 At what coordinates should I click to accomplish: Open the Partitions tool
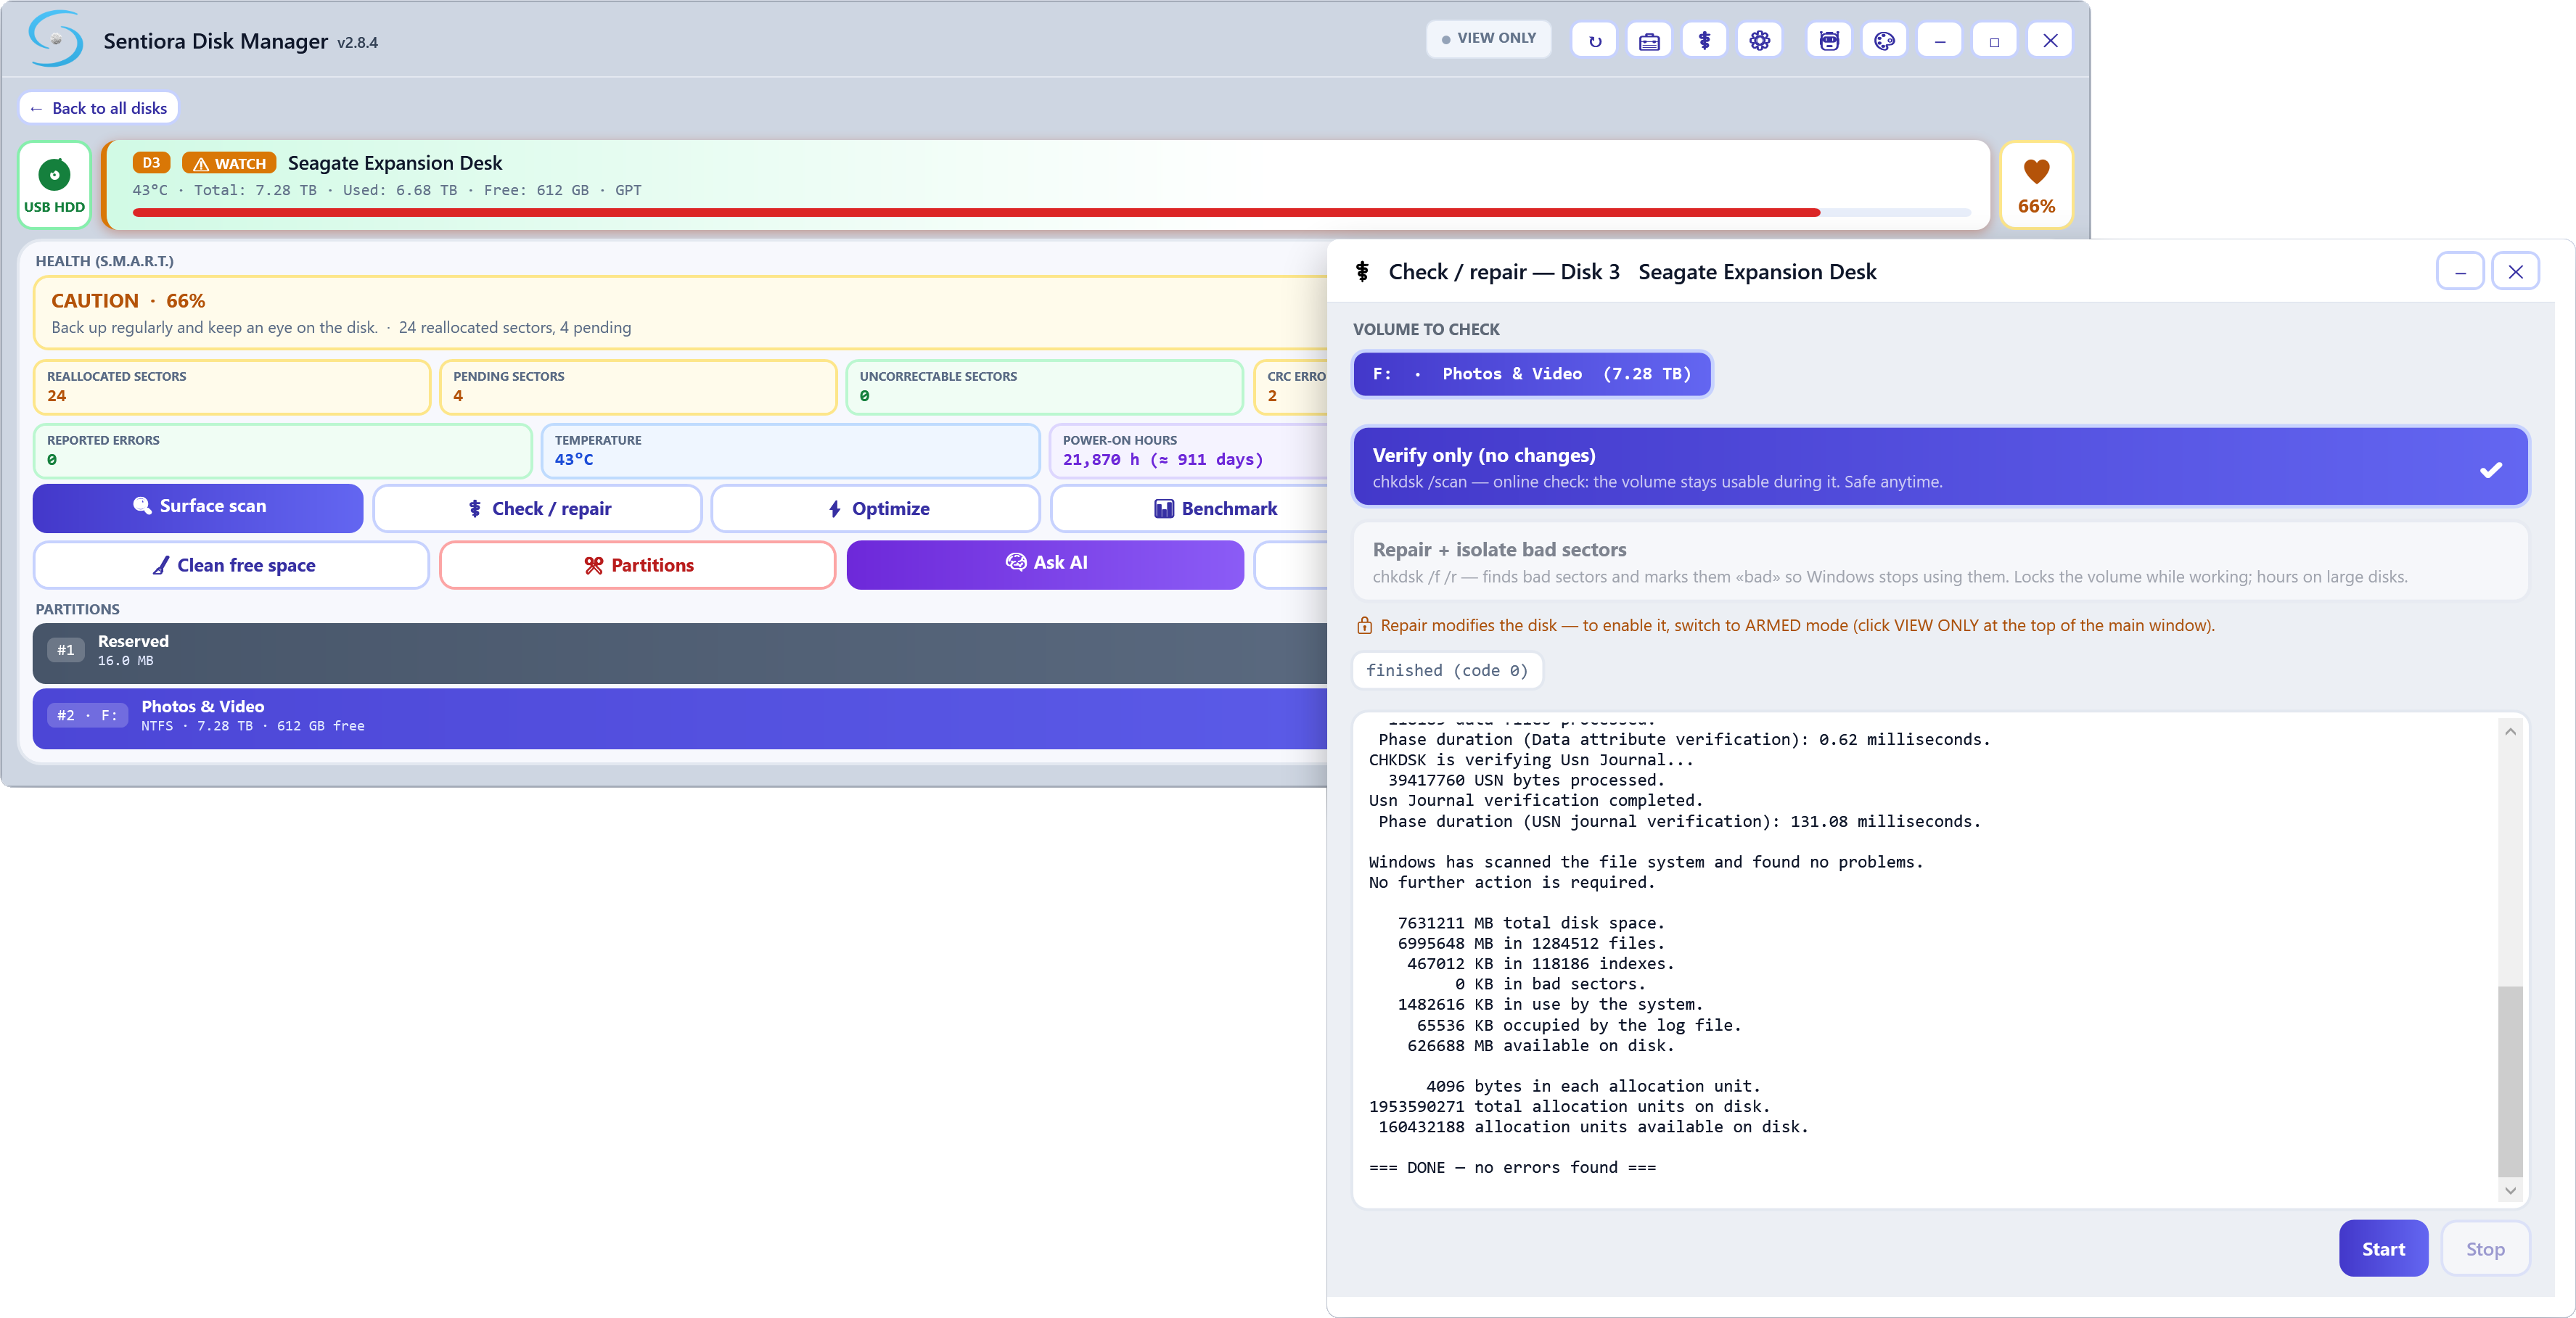coord(638,566)
